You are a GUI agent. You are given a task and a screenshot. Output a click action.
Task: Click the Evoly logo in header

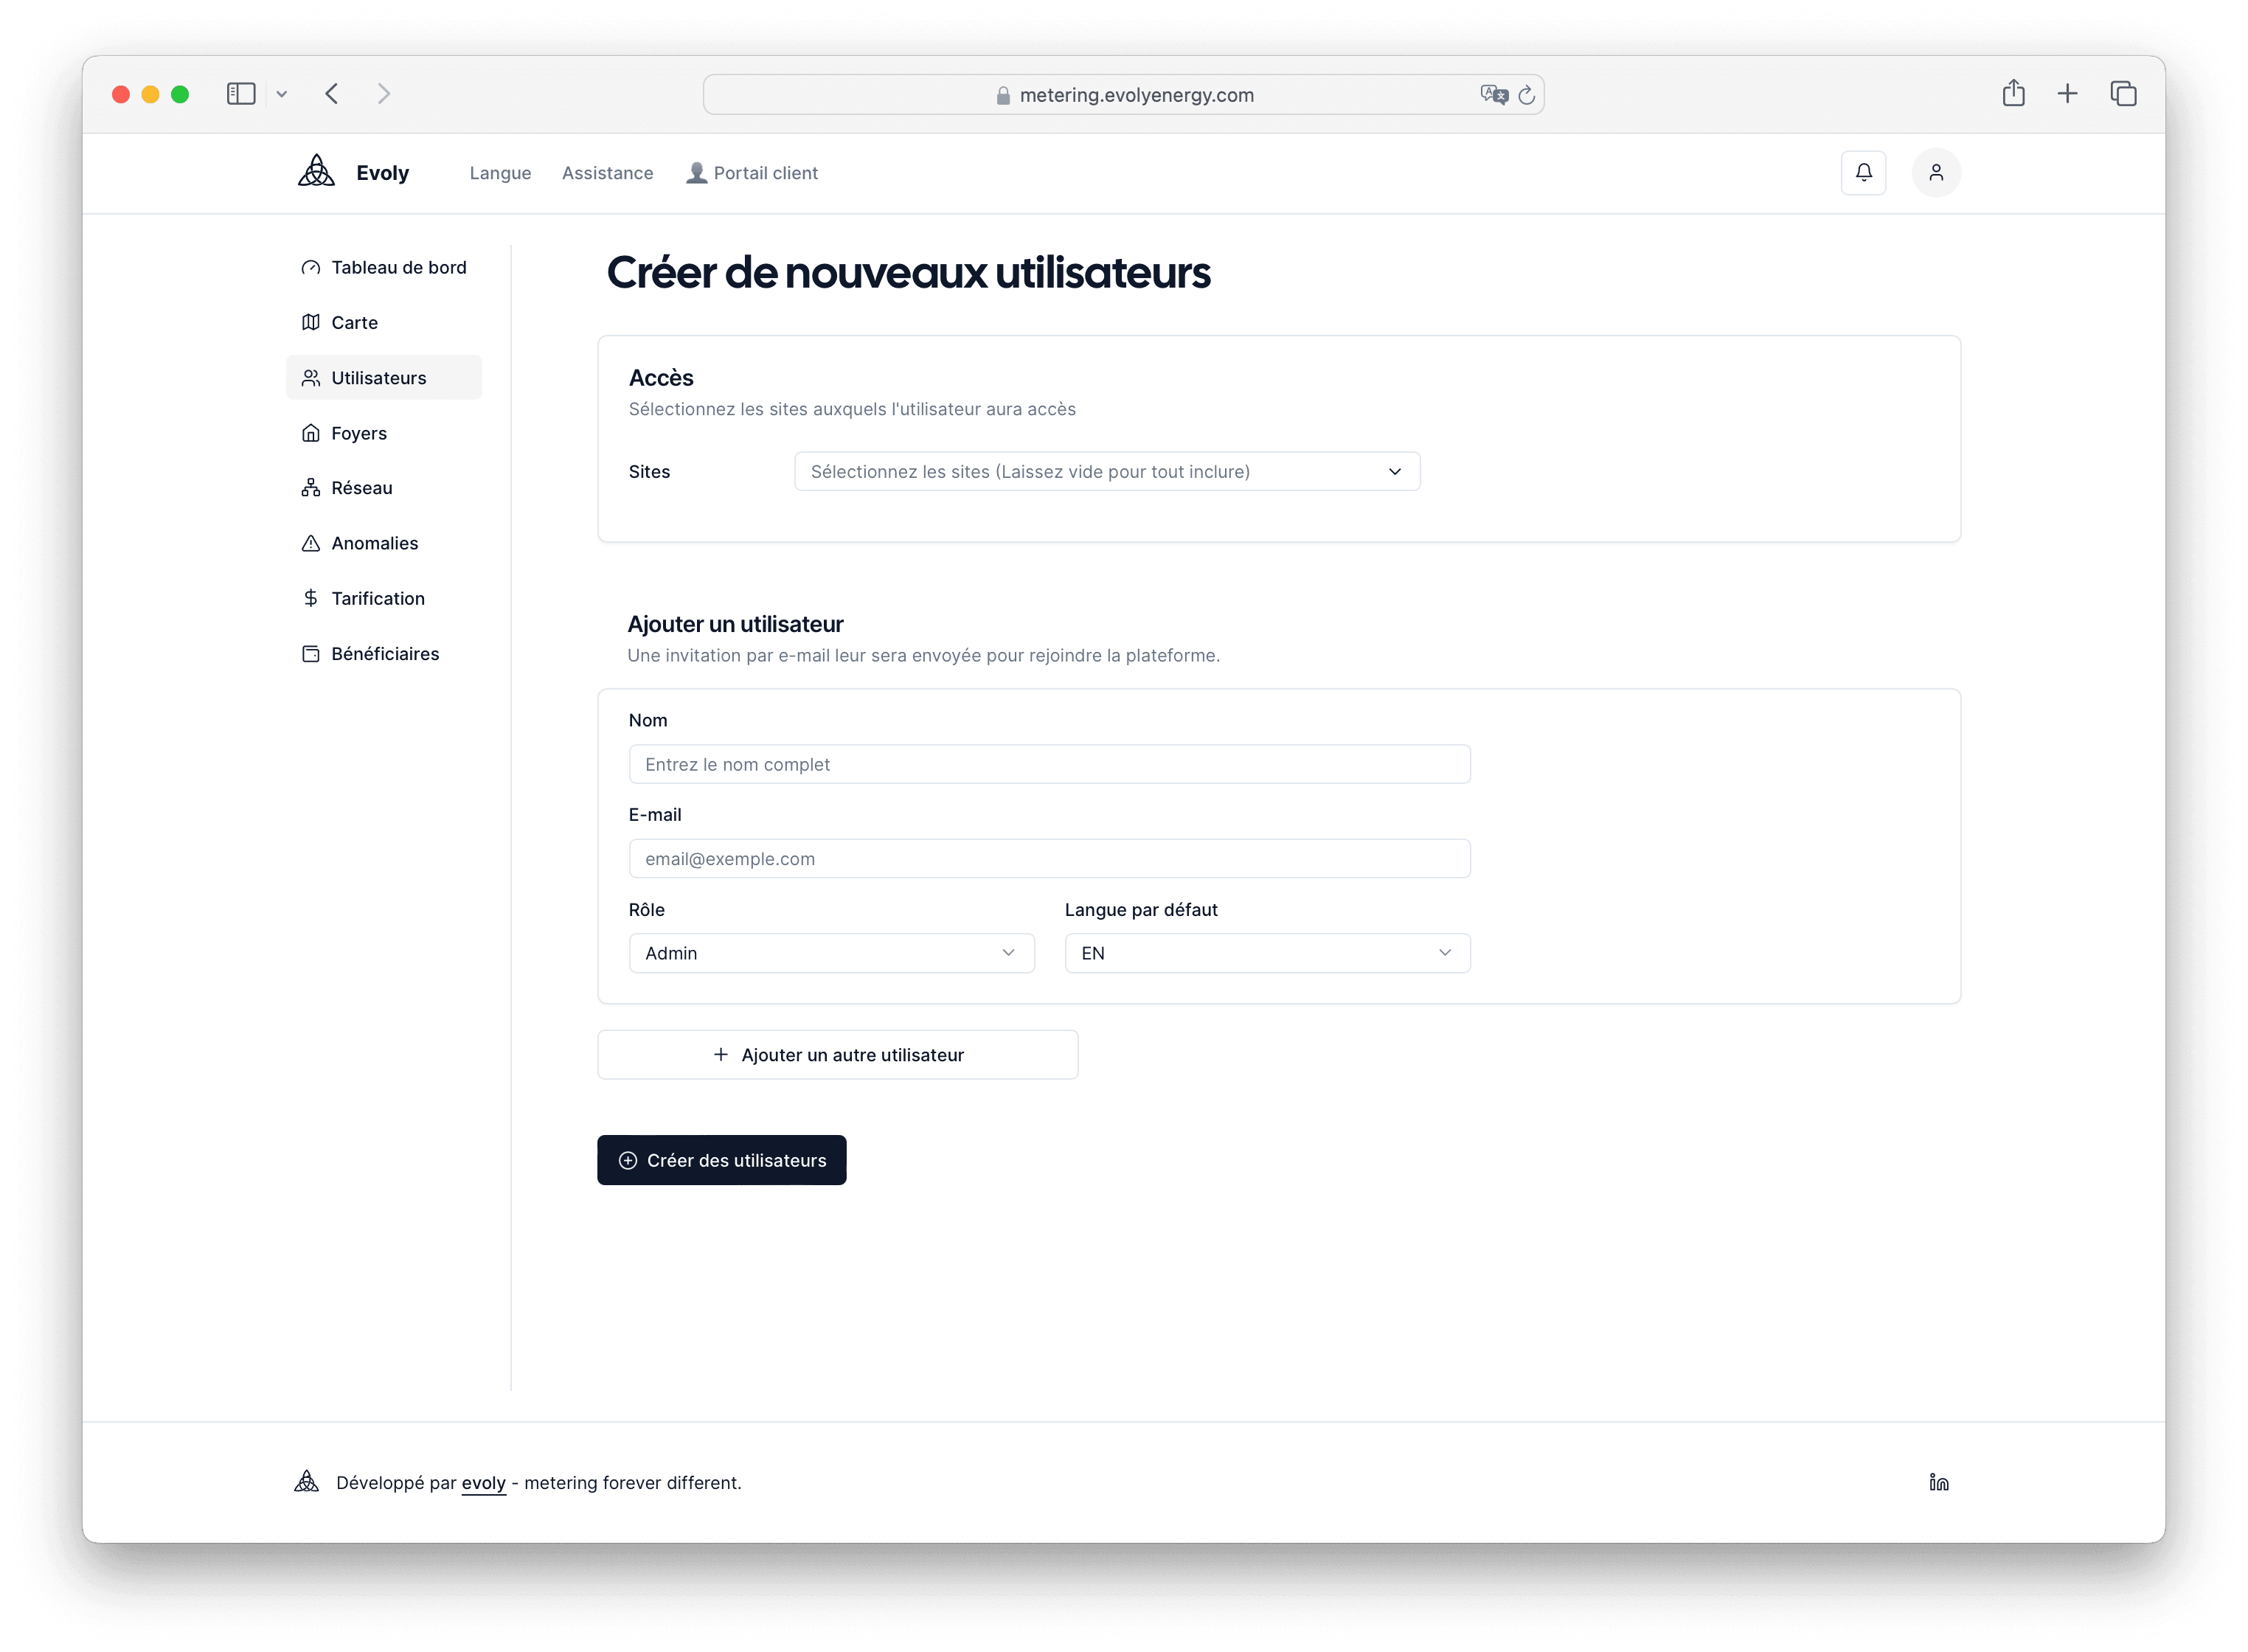coord(317,172)
